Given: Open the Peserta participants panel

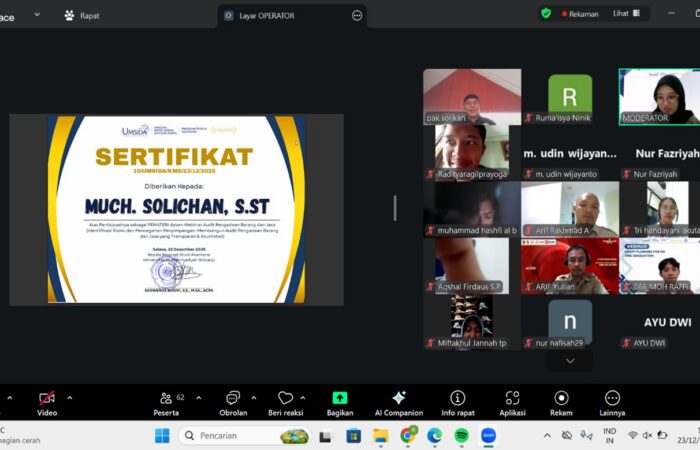Looking at the screenshot, I should click(166, 398).
